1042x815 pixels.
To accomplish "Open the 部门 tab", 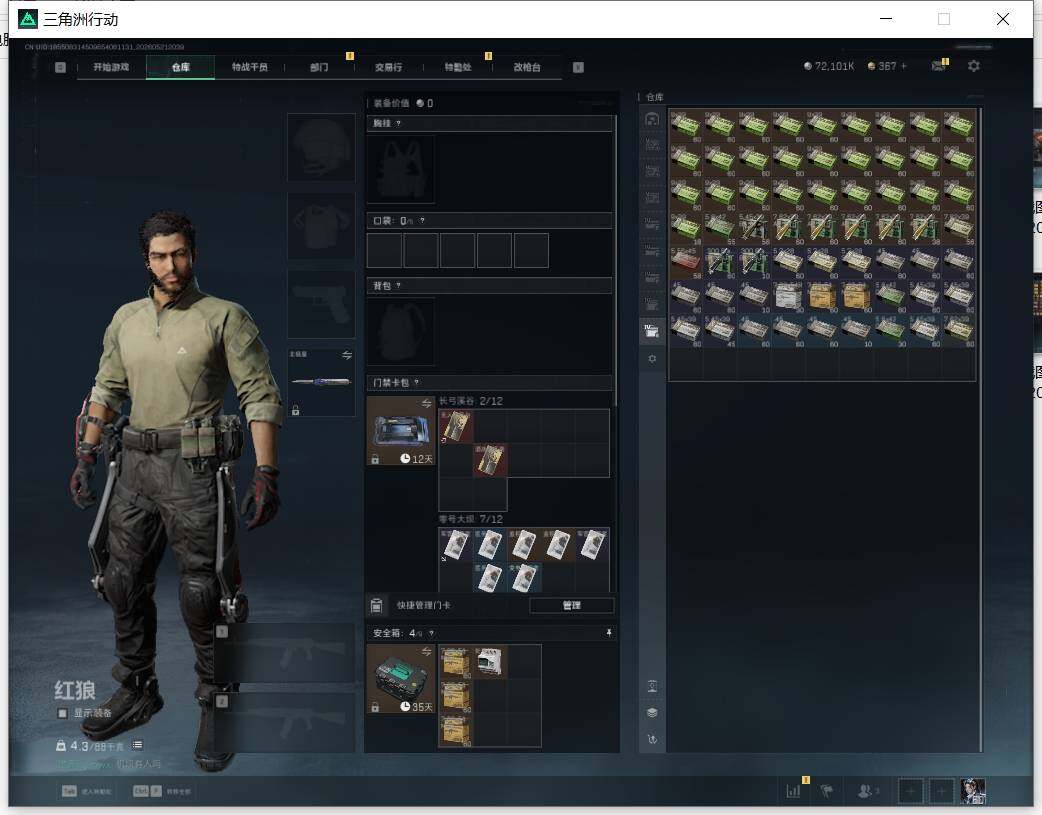I will [319, 67].
